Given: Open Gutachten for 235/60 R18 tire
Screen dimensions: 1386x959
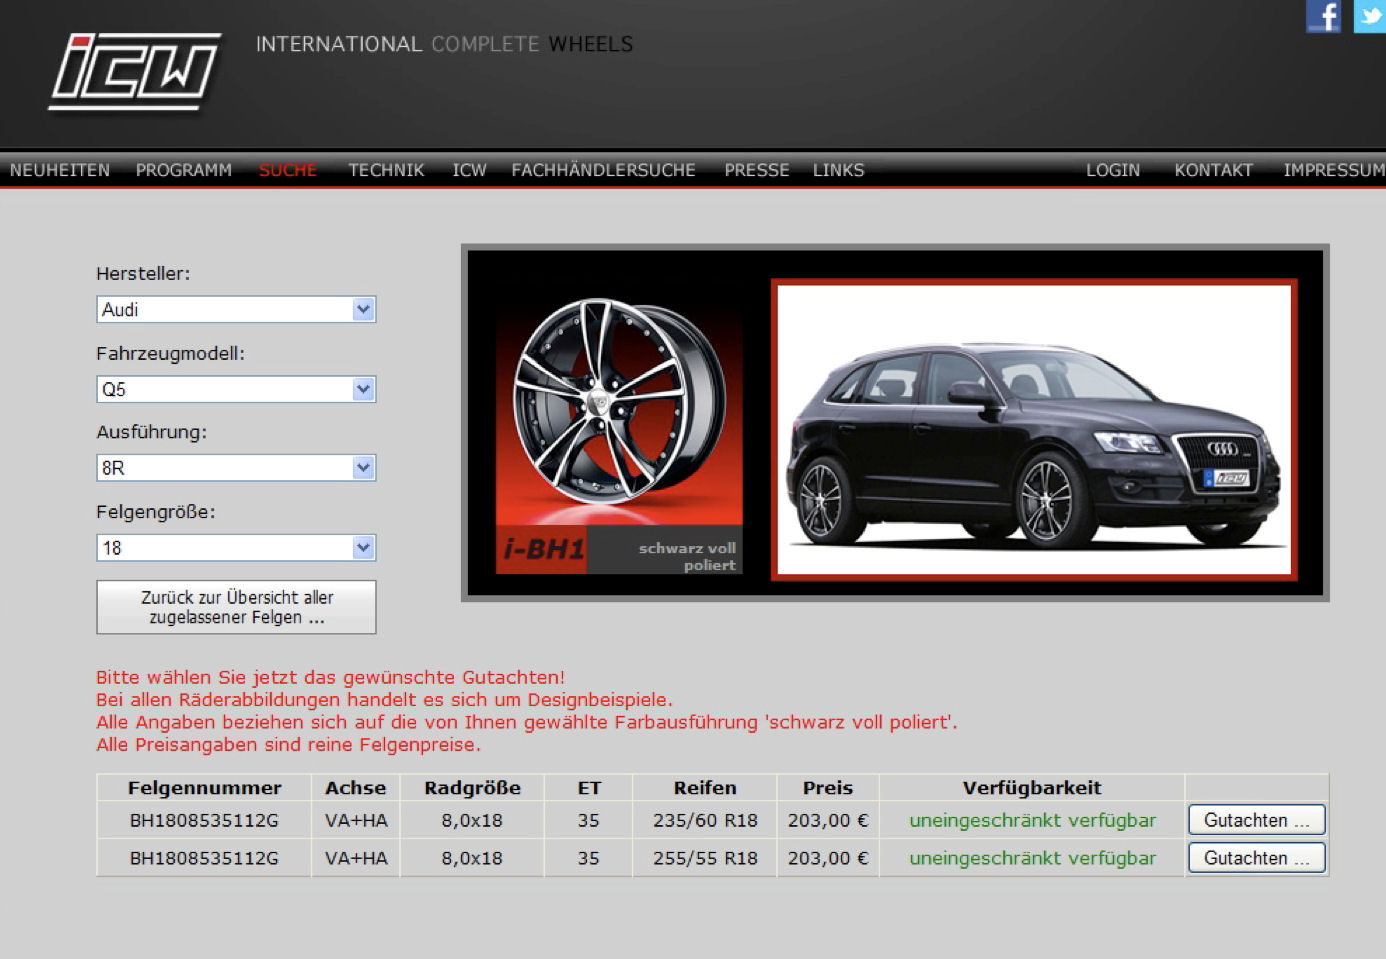Looking at the screenshot, I should click(1256, 820).
